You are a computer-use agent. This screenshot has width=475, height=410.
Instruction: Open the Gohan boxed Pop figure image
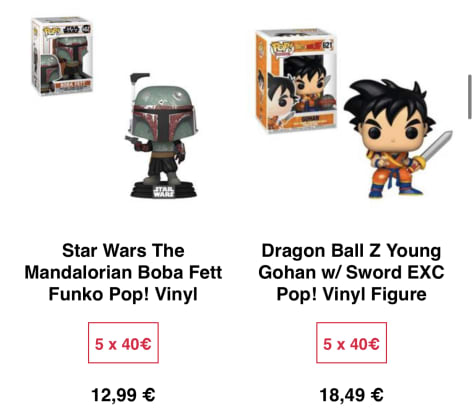tap(296, 81)
